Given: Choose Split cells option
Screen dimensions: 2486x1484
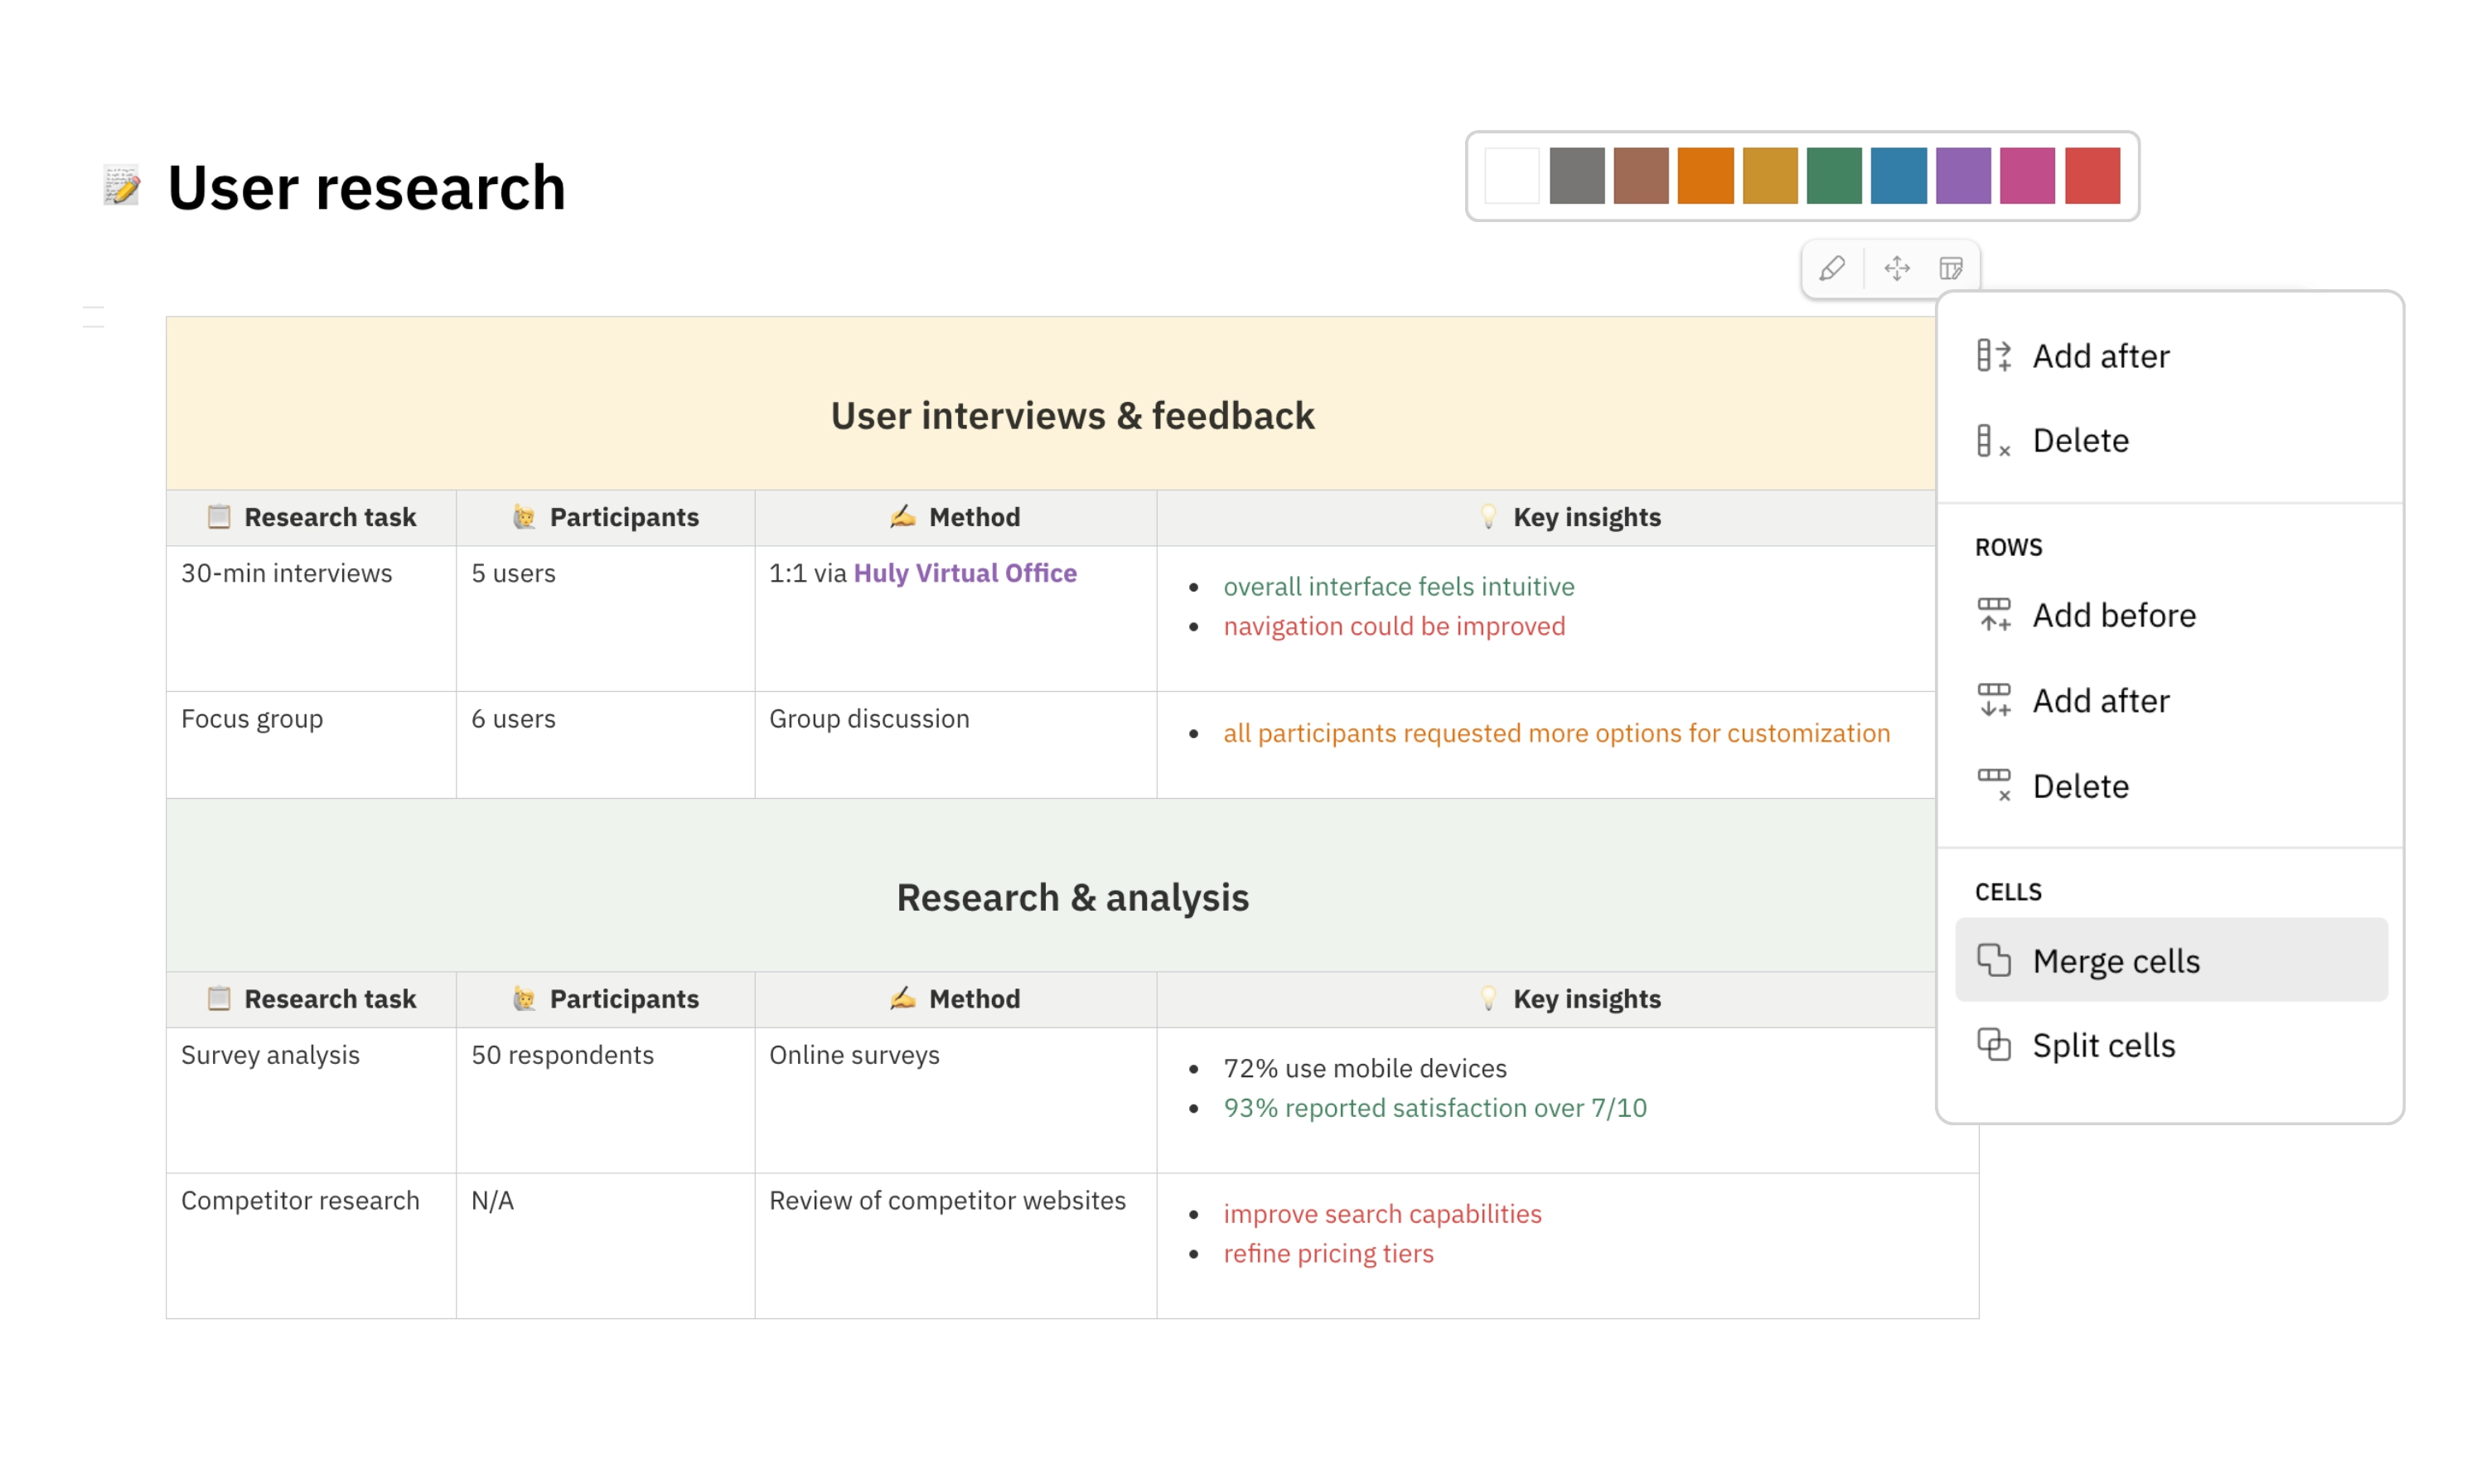Looking at the screenshot, I should tap(2103, 1046).
